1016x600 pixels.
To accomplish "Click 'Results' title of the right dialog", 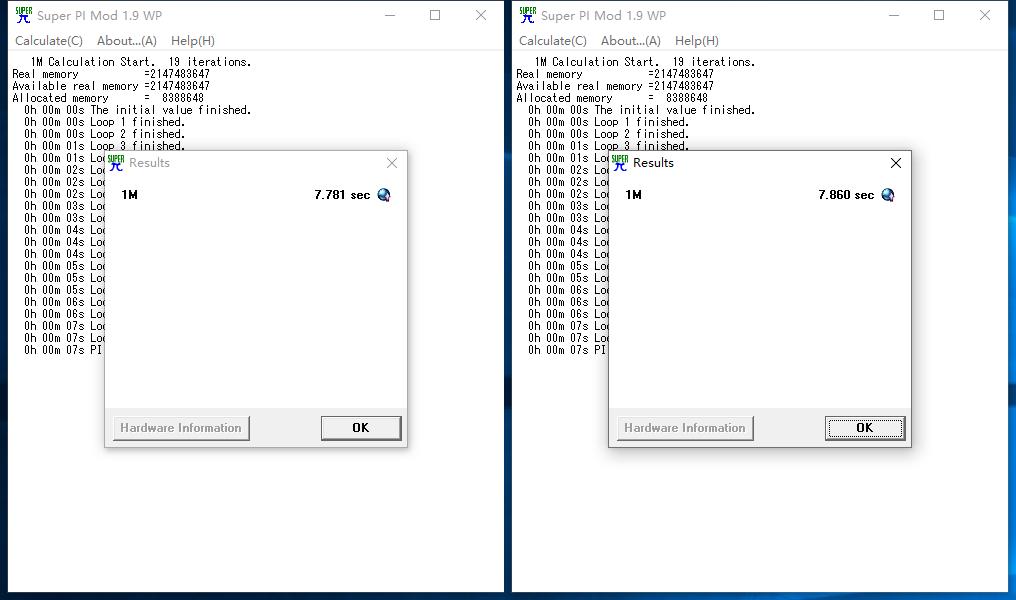I will click(x=653, y=163).
